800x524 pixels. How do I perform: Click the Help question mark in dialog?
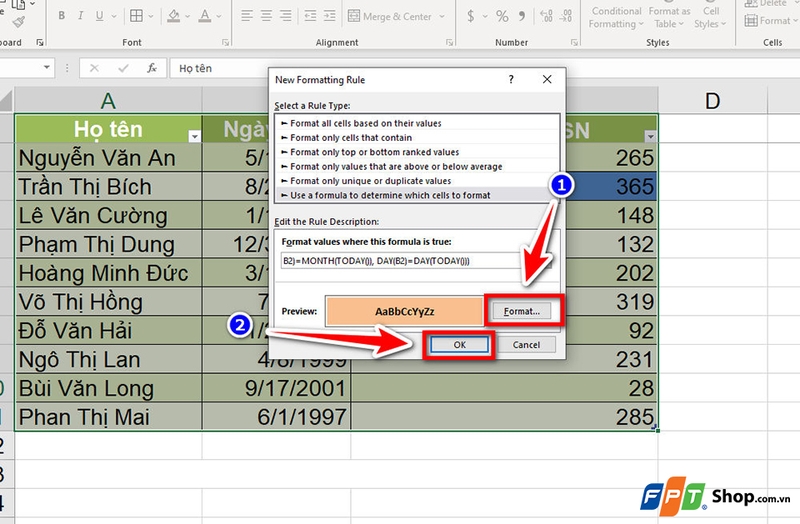point(511,79)
